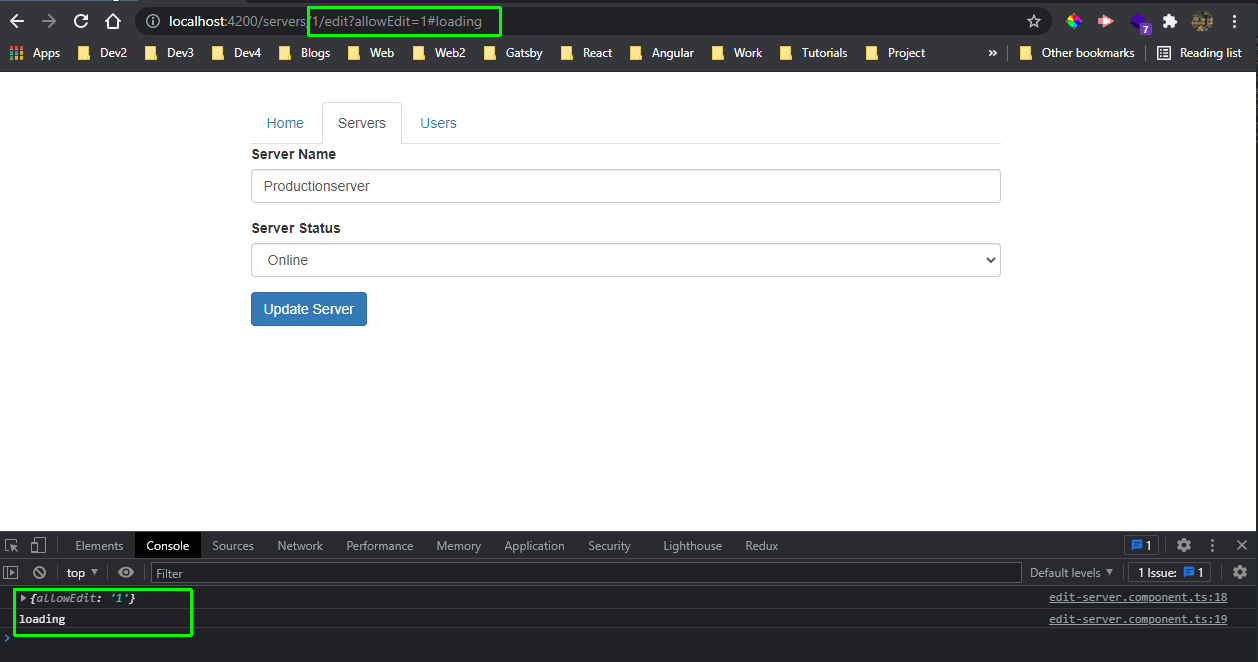This screenshot has width=1258, height=662.
Task: Open the DevTools Memory panel
Action: tap(459, 546)
